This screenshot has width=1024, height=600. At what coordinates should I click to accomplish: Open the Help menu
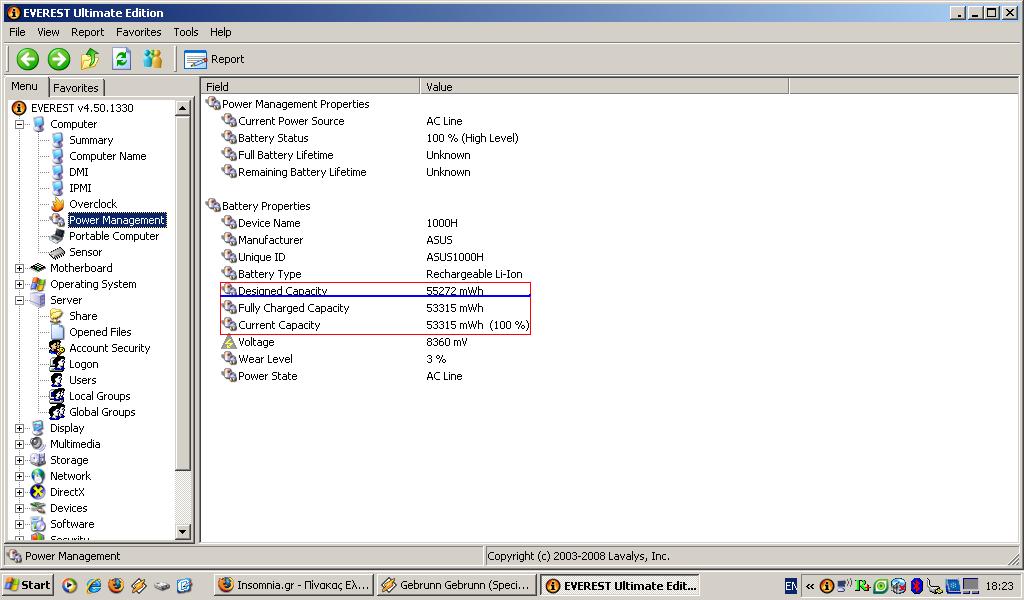tap(221, 32)
